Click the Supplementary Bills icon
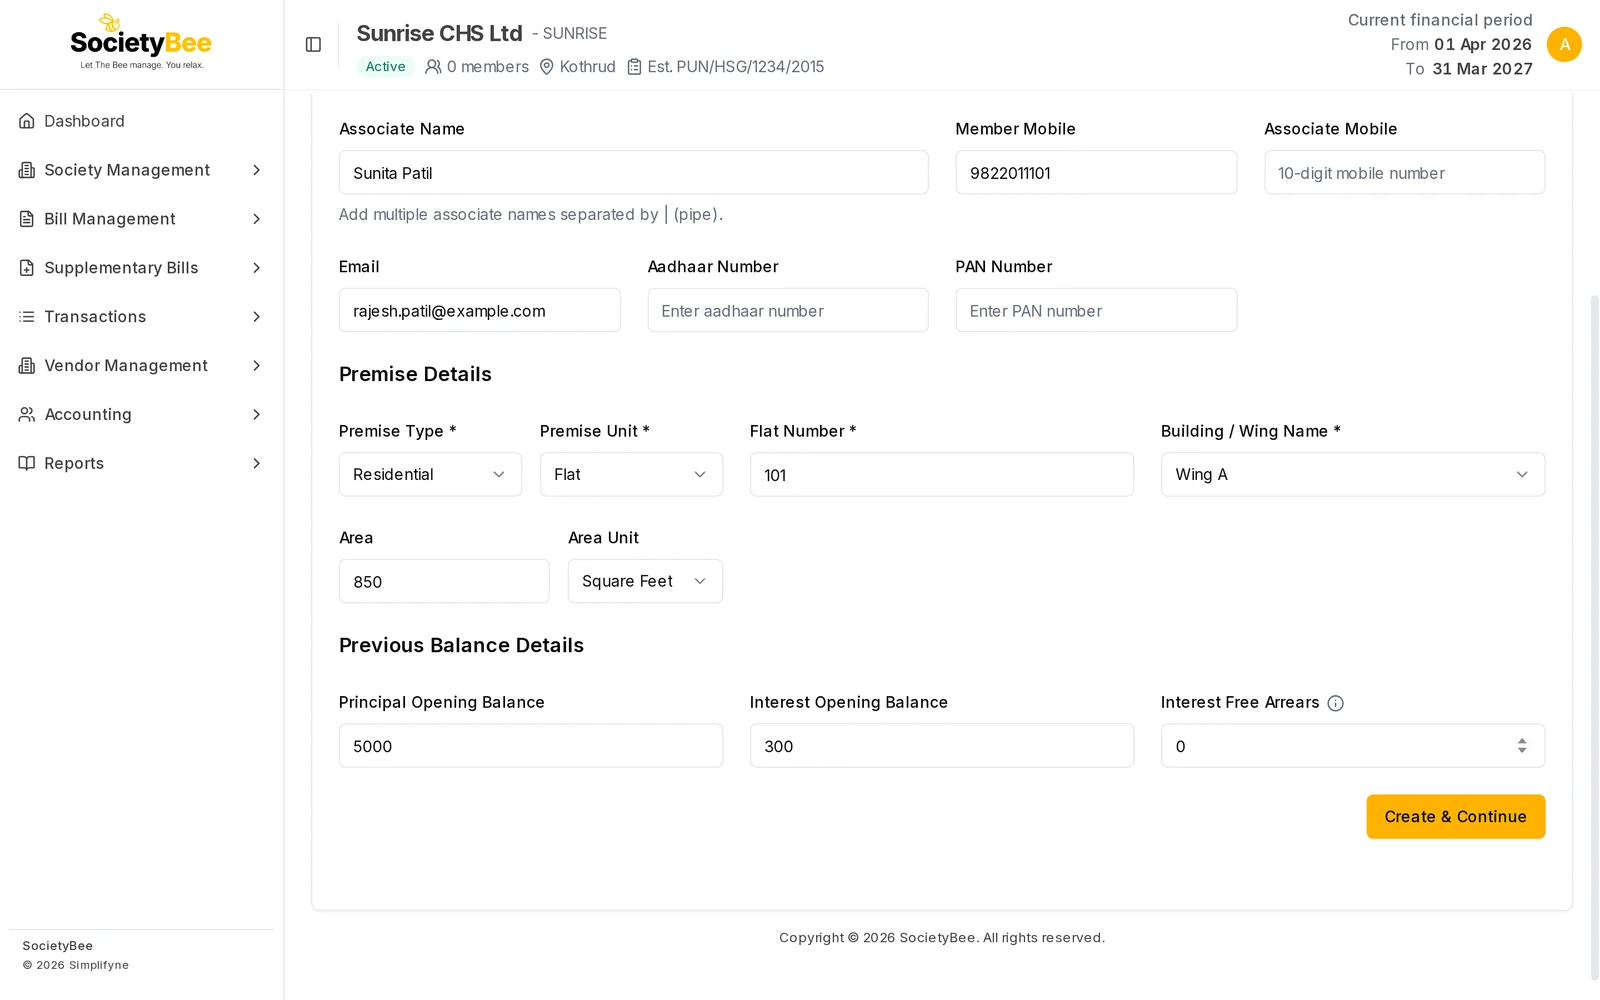The height and width of the screenshot is (1000, 1600). click(x=27, y=268)
